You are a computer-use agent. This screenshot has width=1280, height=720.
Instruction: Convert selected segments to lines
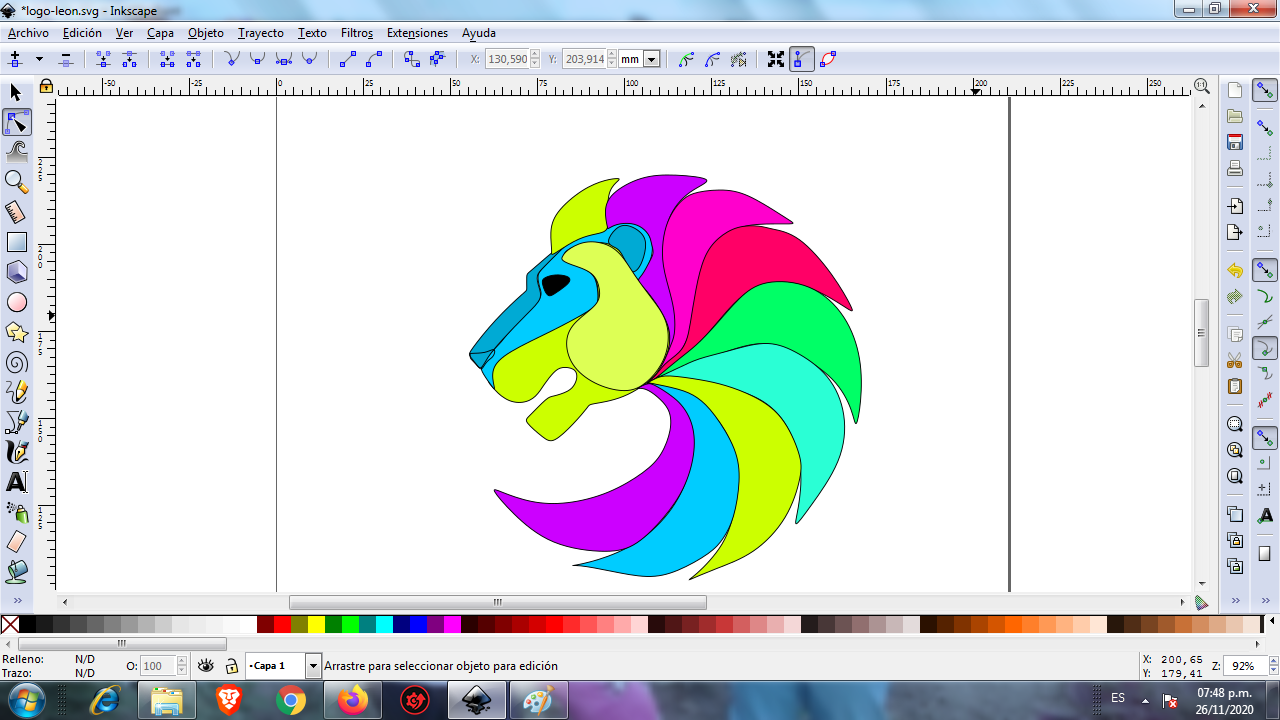(x=348, y=59)
